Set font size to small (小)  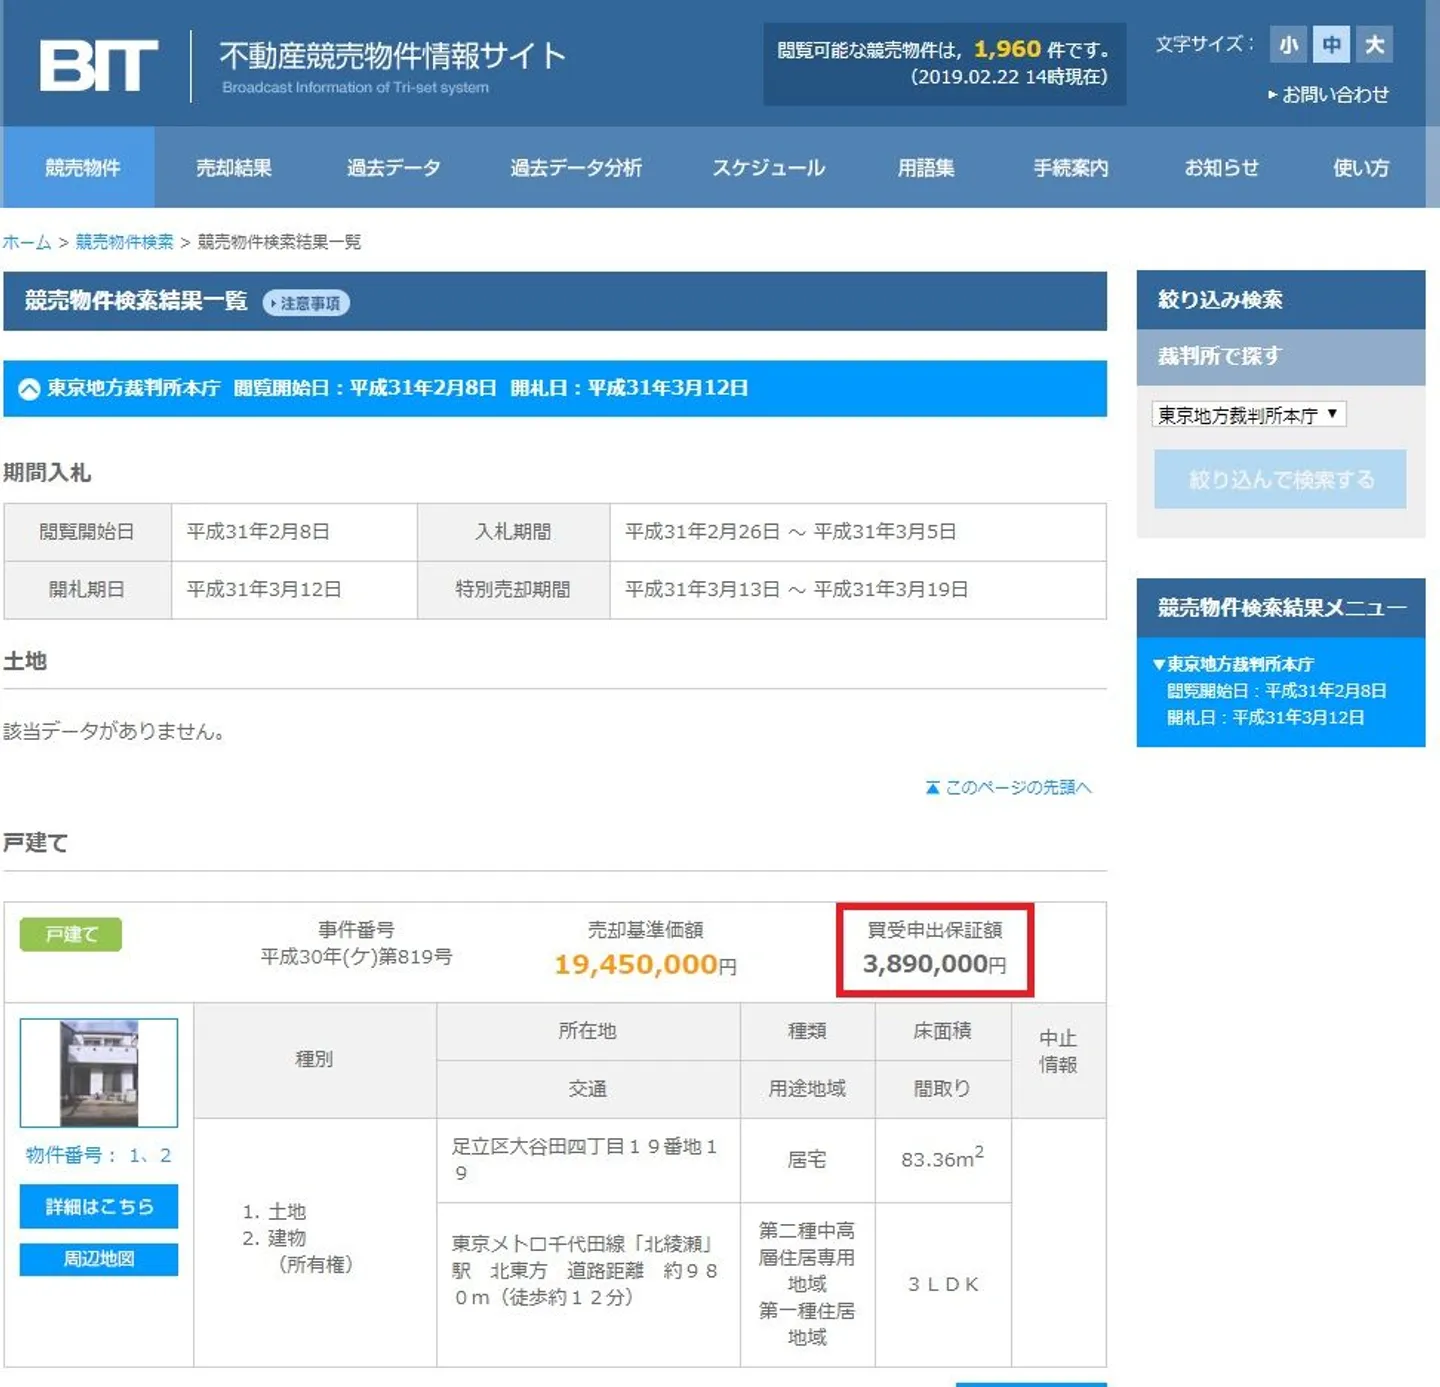click(1288, 45)
